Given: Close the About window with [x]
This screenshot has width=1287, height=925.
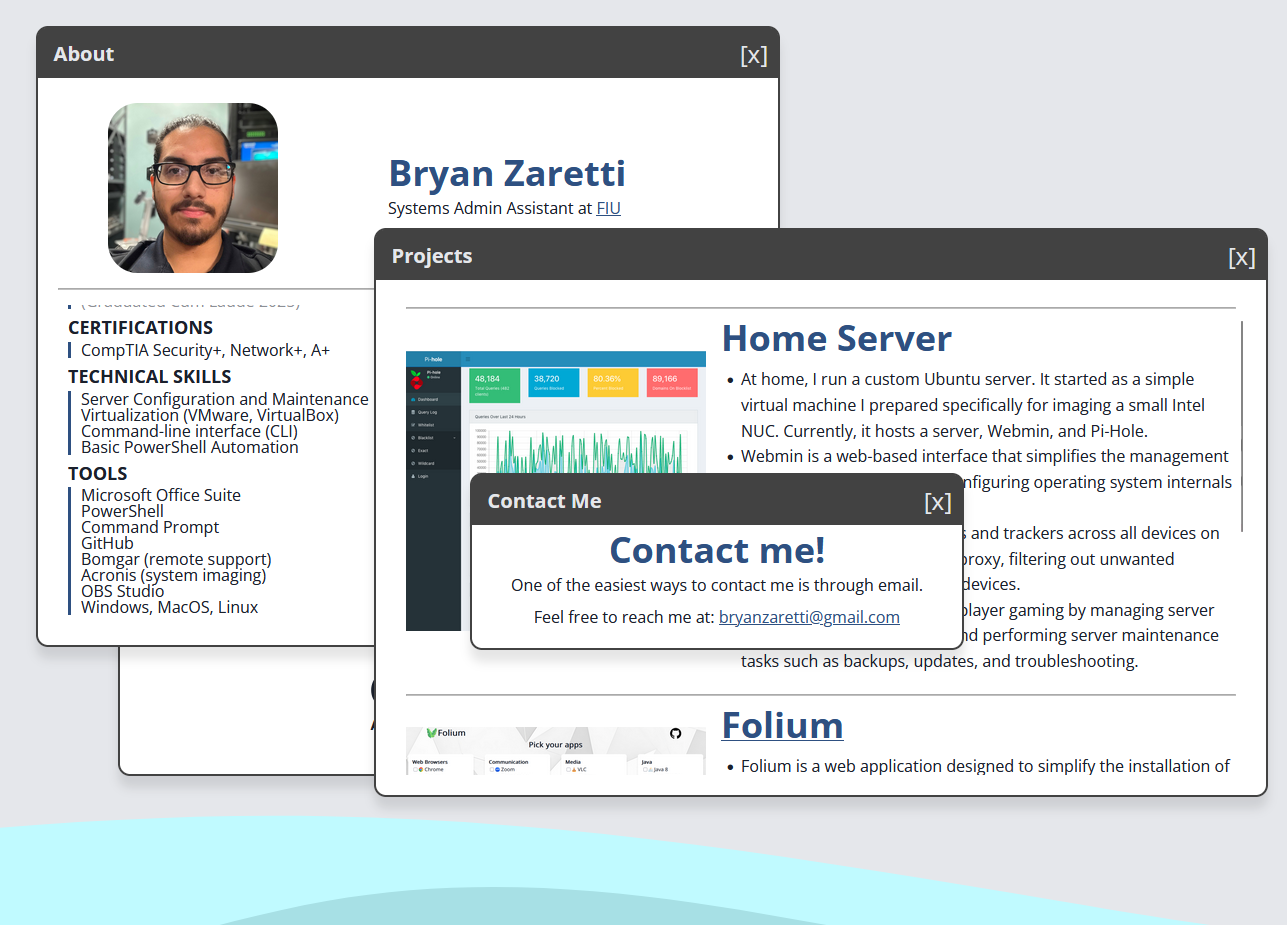Looking at the screenshot, I should pyautogui.click(x=754, y=55).
